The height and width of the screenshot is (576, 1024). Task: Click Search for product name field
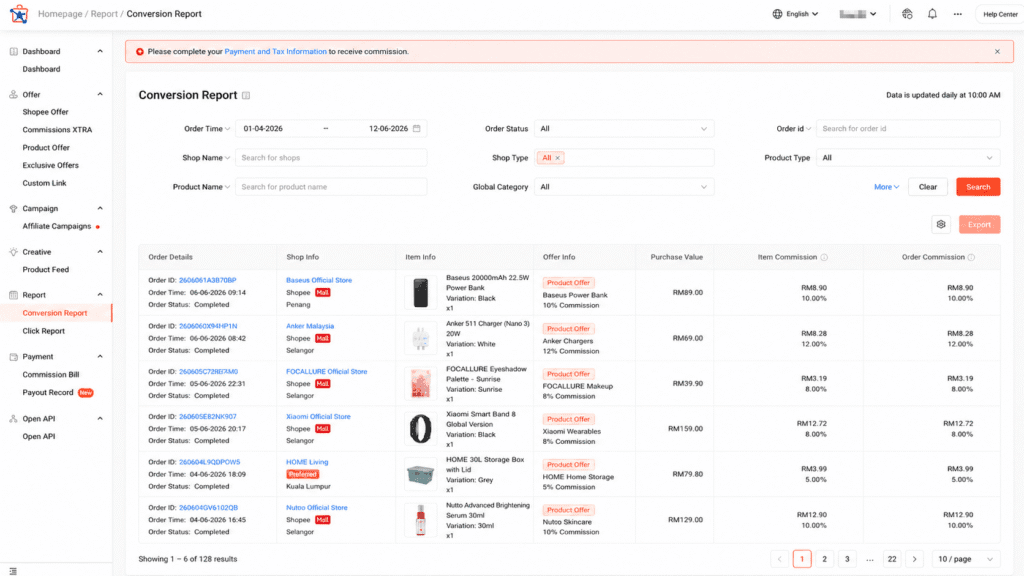click(x=331, y=187)
